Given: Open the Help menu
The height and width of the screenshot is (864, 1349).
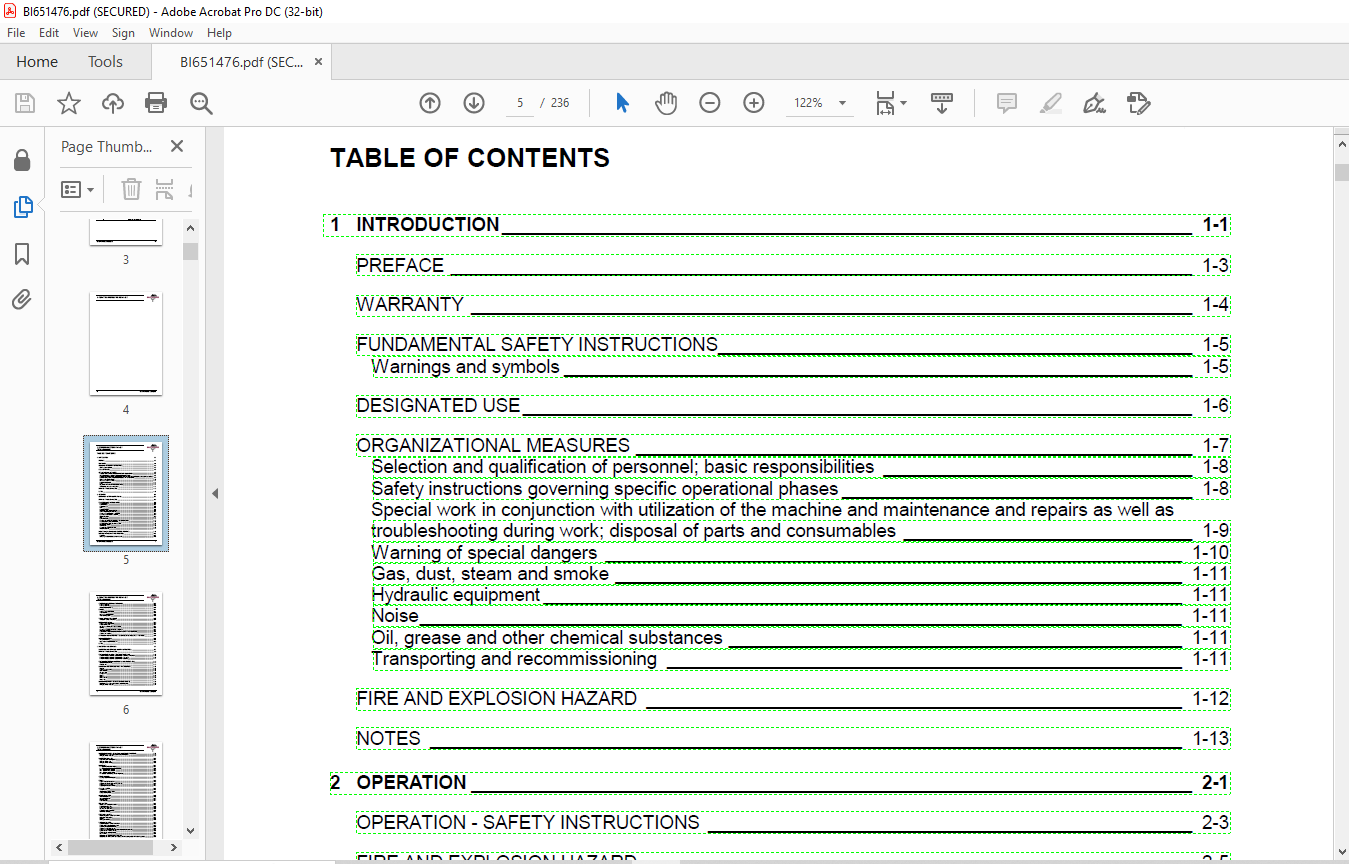Looking at the screenshot, I should coord(219,33).
